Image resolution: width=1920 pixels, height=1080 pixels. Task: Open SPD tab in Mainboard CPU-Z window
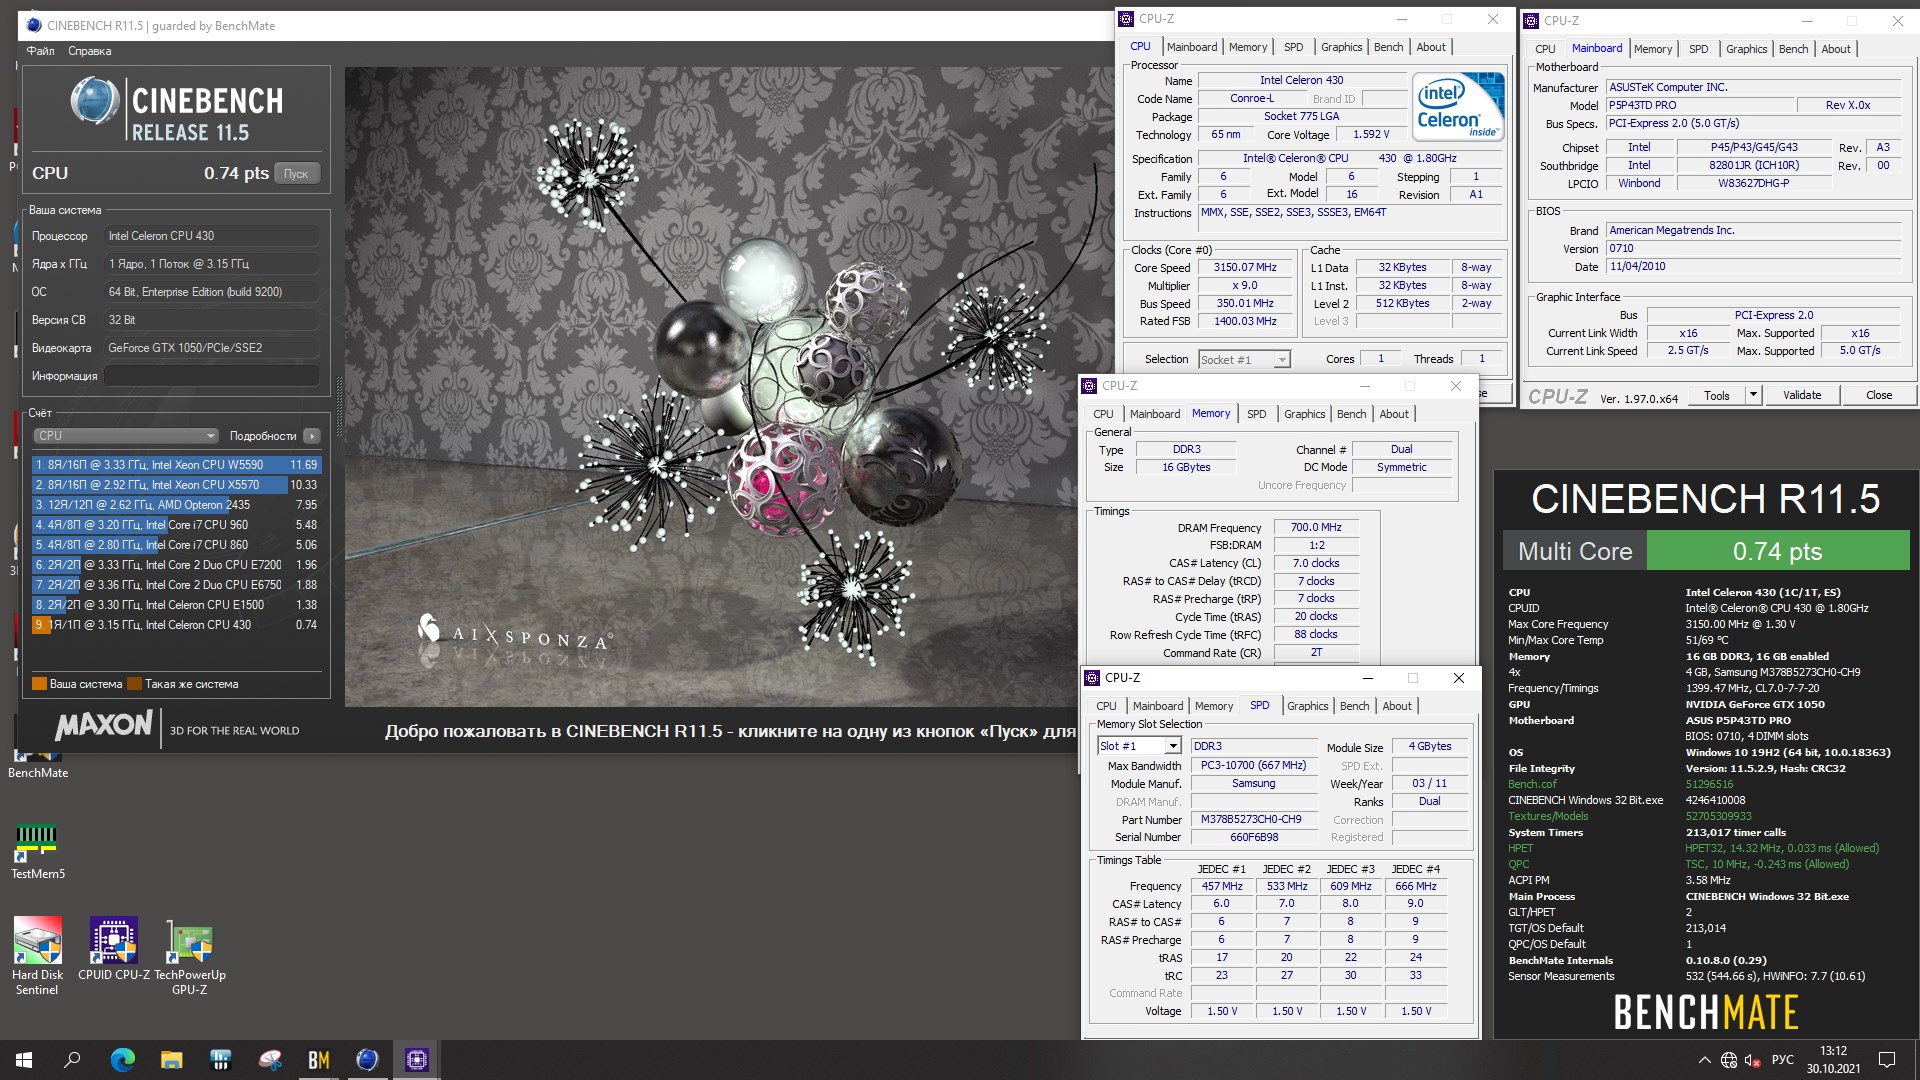[1698, 49]
